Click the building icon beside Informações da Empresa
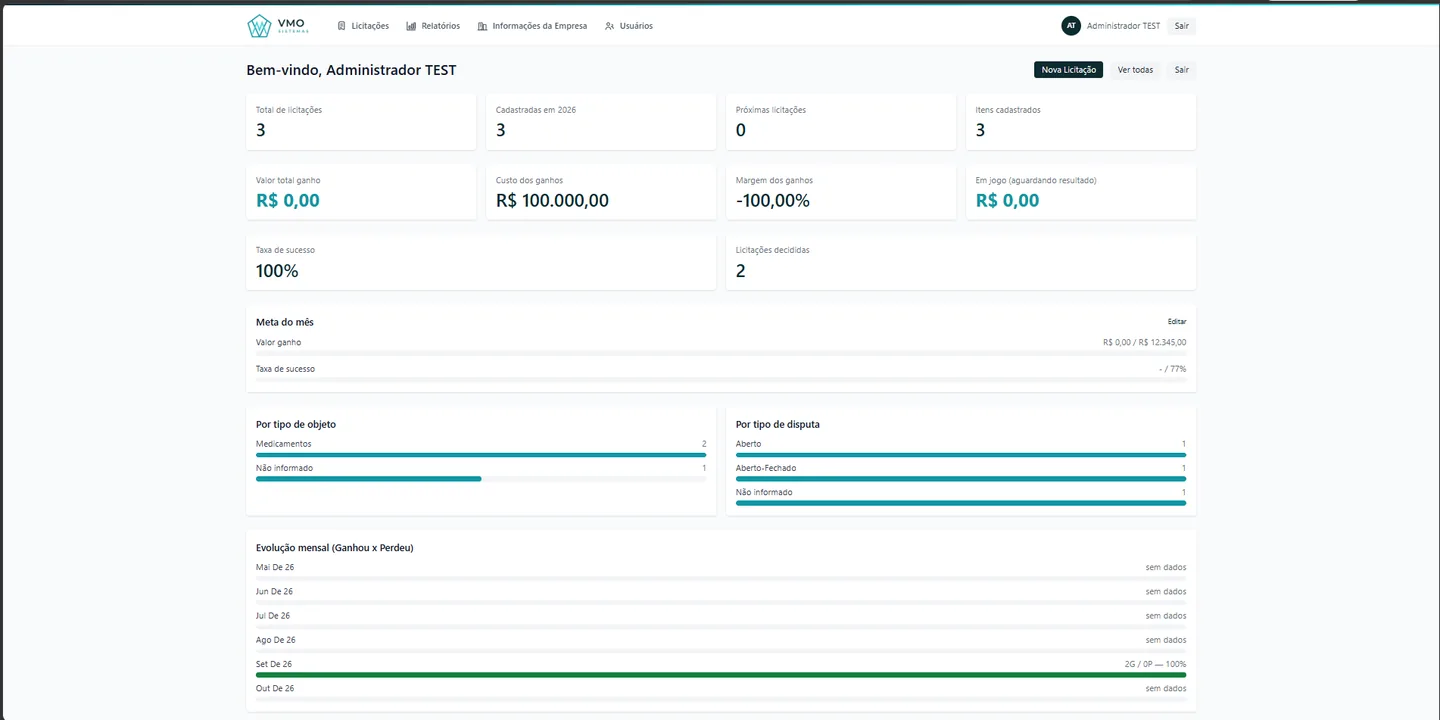The image size is (1440, 720). click(x=483, y=26)
